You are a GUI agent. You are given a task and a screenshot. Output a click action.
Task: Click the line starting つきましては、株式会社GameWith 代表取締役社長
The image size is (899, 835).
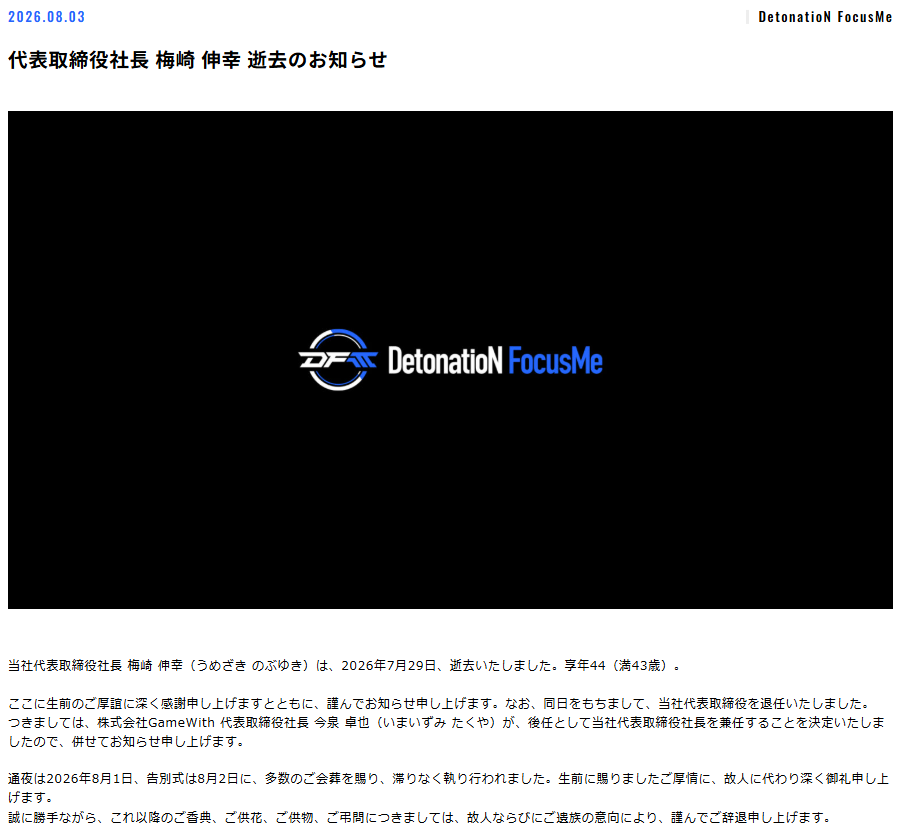[446, 722]
